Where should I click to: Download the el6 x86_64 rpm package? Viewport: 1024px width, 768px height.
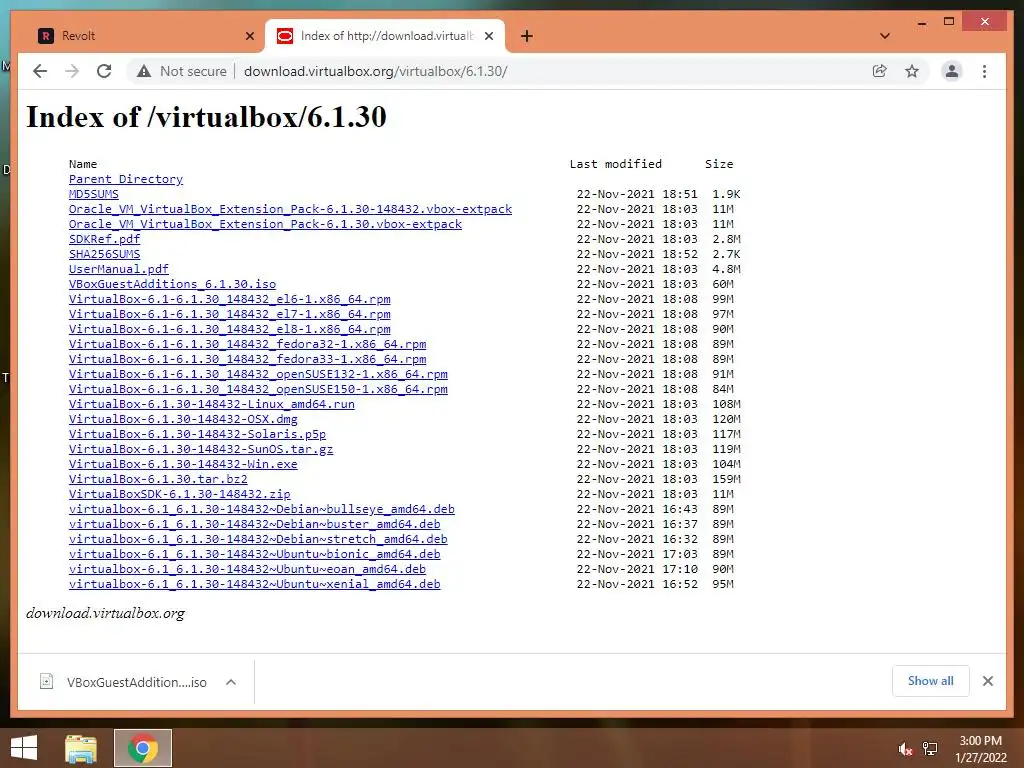(x=230, y=299)
